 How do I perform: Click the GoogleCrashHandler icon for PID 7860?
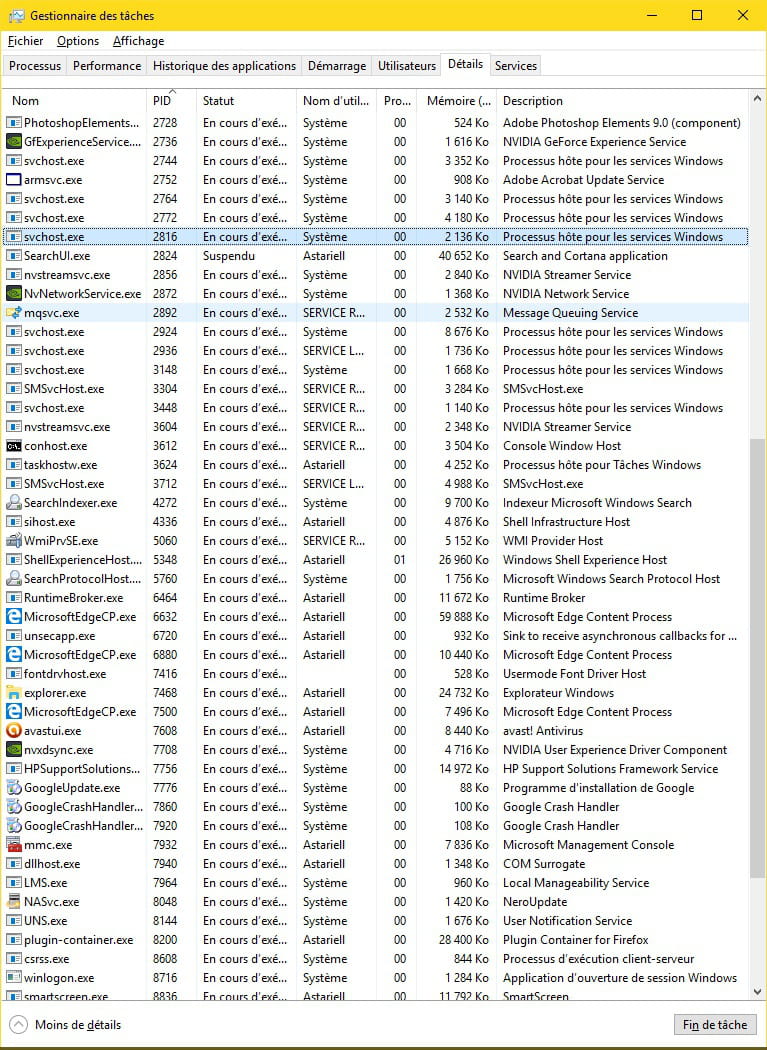click(x=13, y=807)
